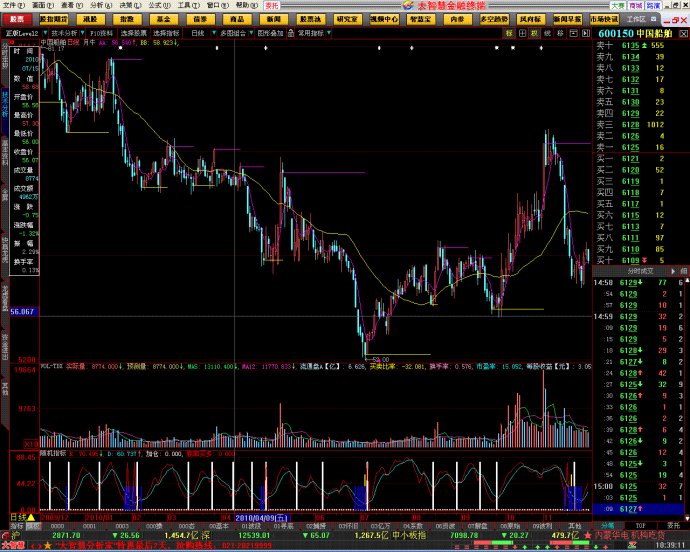Open the 股指期货 section
The image size is (690, 552).
[54, 19]
